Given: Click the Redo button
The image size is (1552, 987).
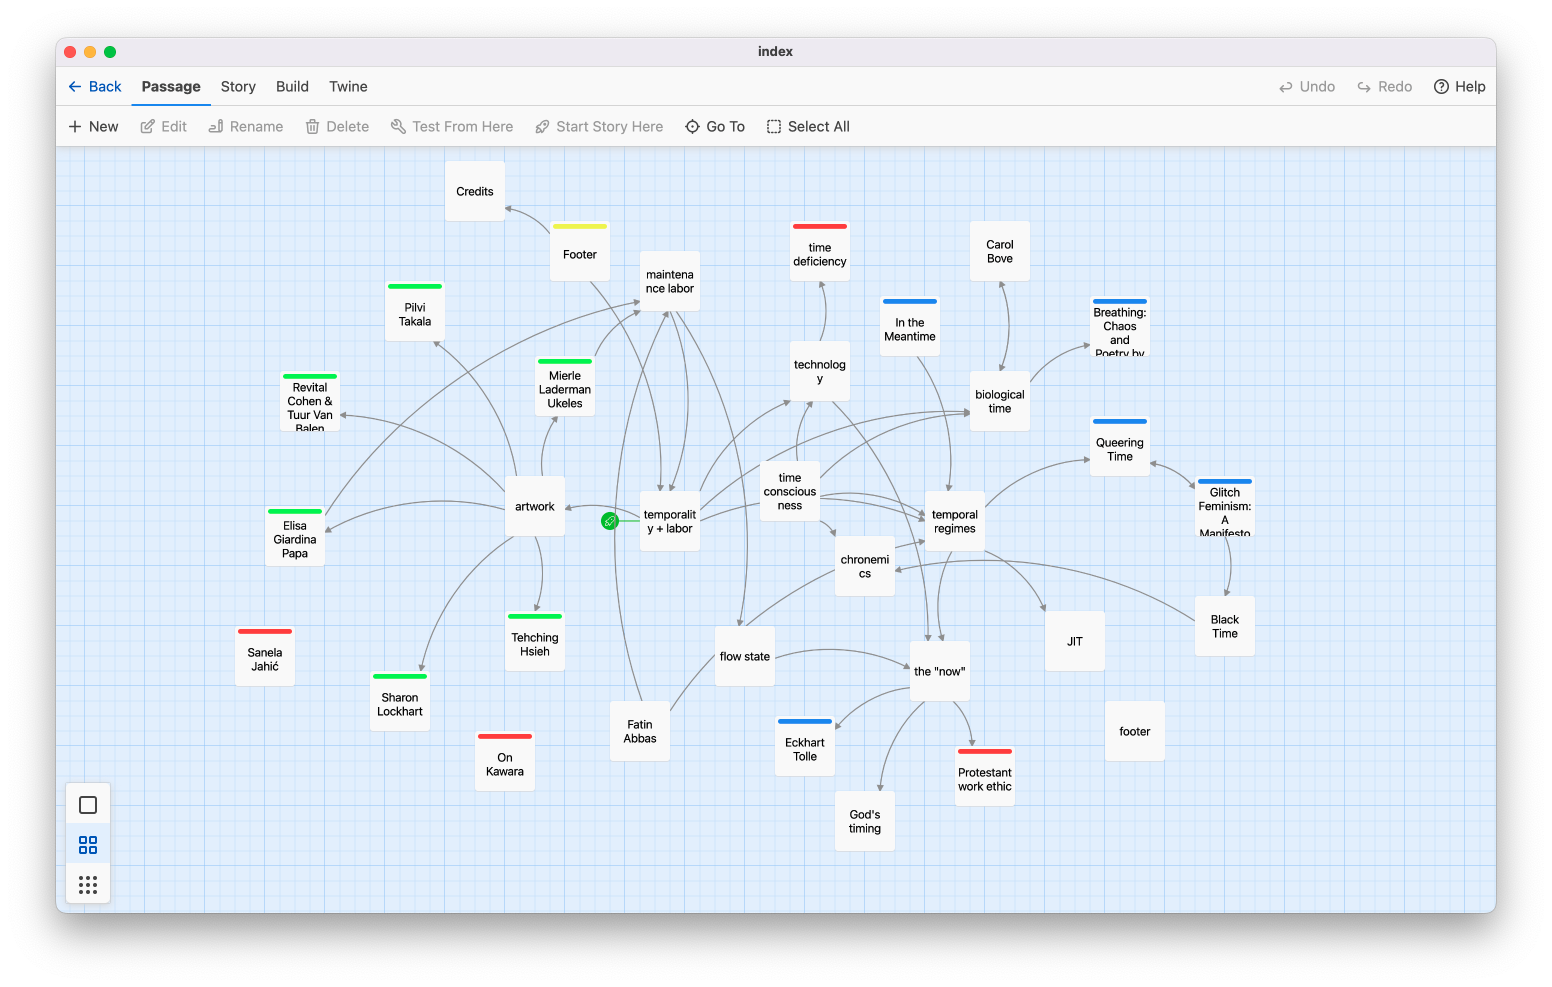Looking at the screenshot, I should click(1384, 87).
